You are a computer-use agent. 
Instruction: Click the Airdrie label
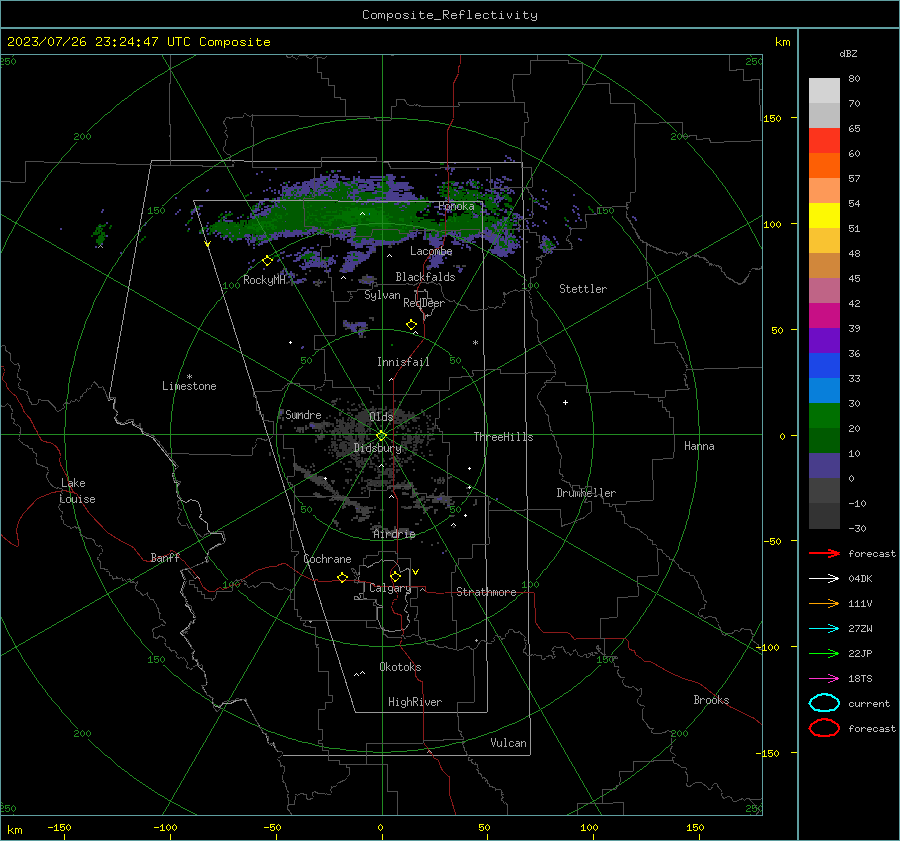[x=394, y=534]
